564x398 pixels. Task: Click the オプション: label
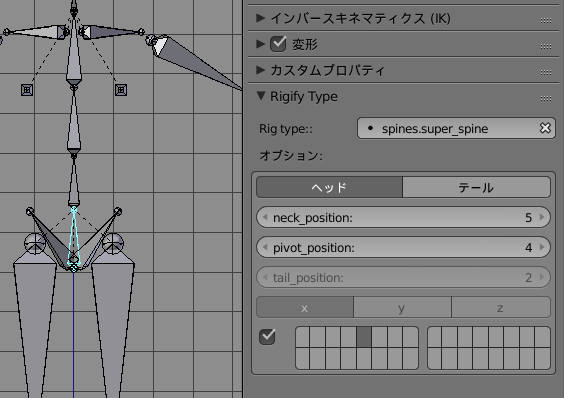click(291, 155)
